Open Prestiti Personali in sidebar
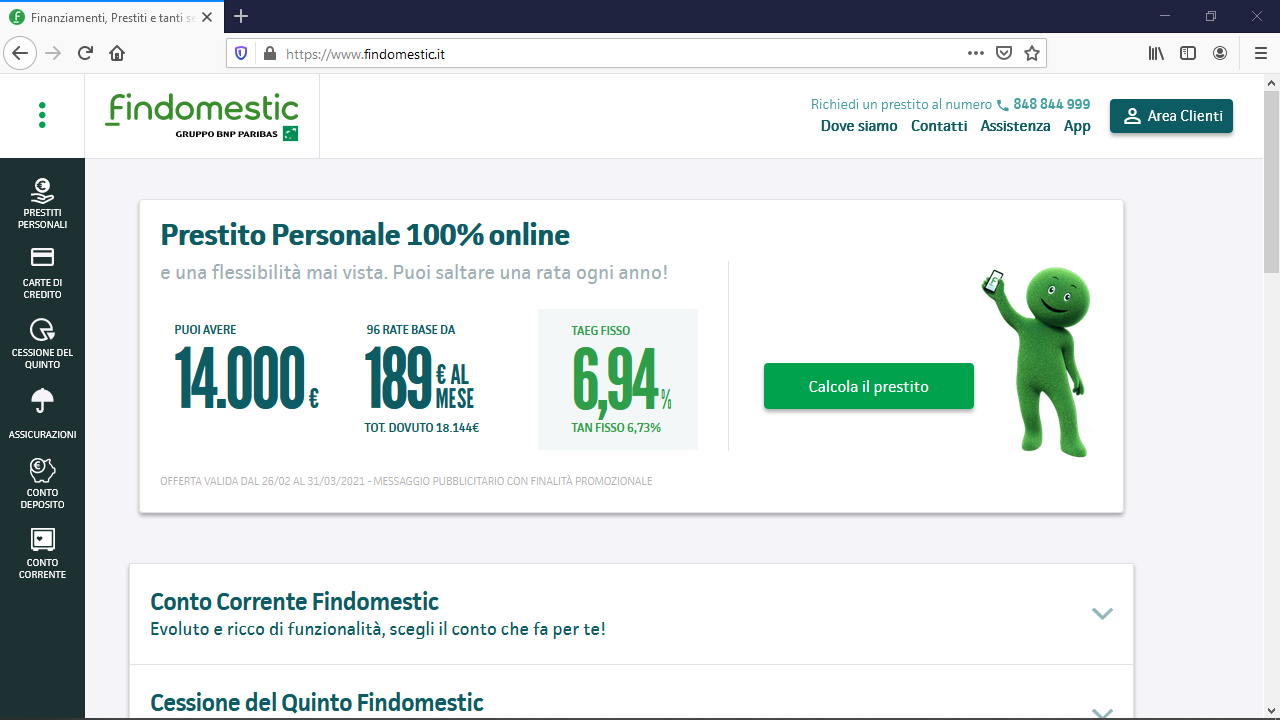Viewport: 1280px width, 720px height. pyautogui.click(x=42, y=203)
